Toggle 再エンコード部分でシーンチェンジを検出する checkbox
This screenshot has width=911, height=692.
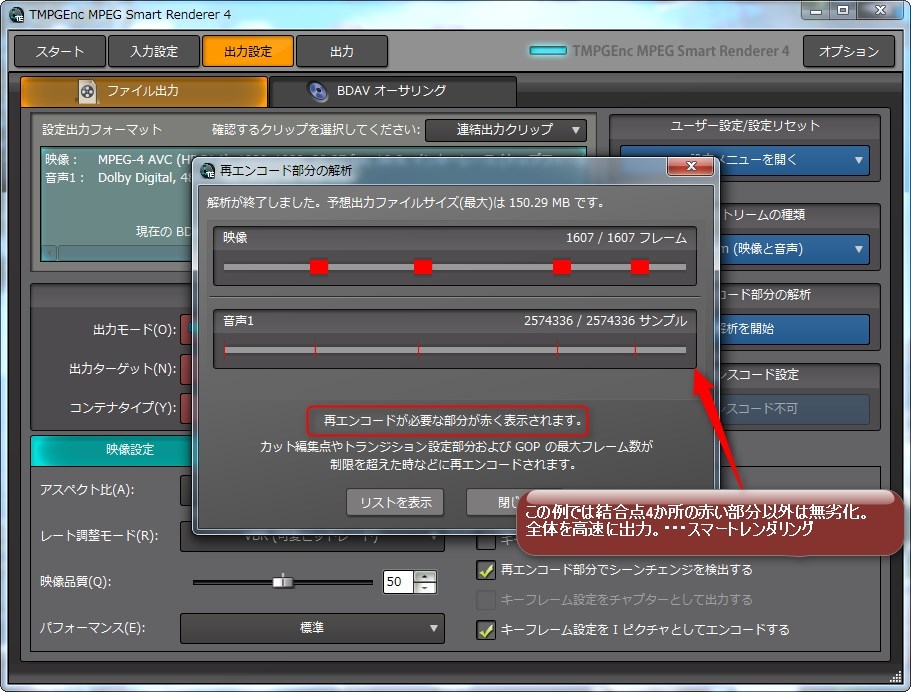coord(486,571)
